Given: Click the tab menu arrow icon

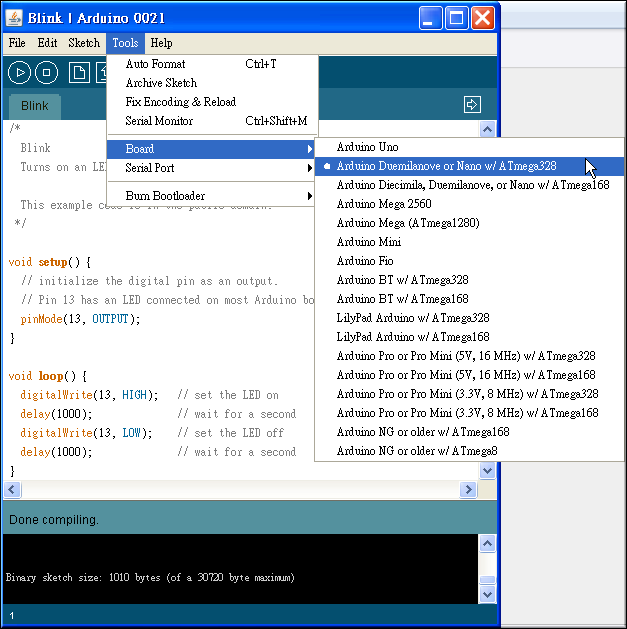Looking at the screenshot, I should point(472,105).
